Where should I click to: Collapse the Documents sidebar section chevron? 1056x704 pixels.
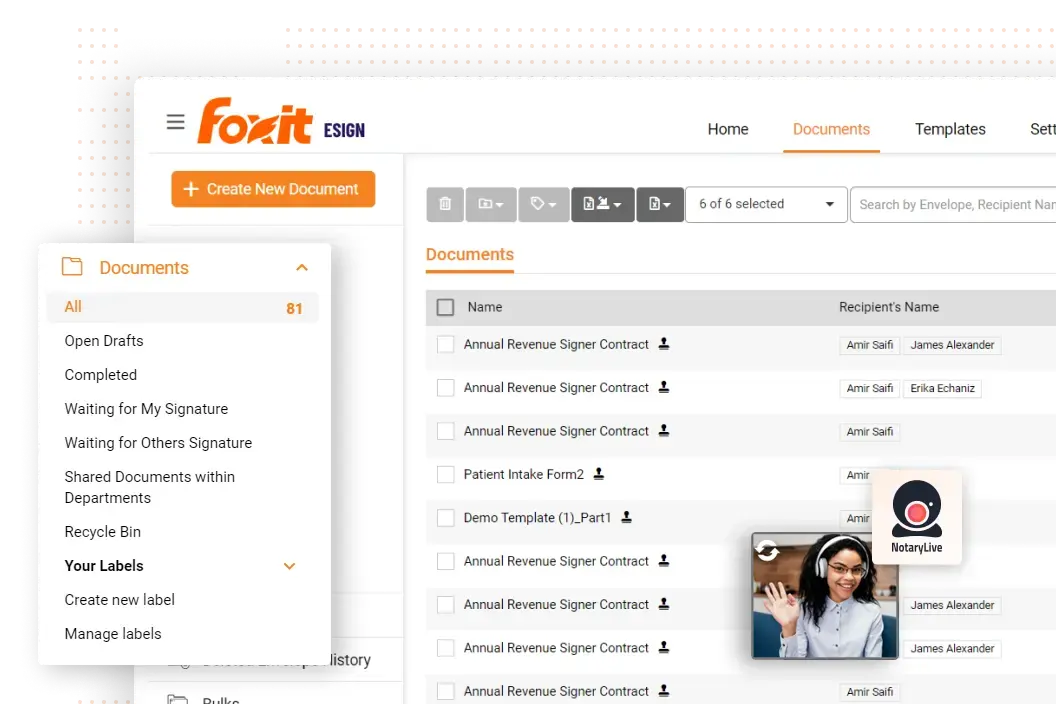click(302, 267)
